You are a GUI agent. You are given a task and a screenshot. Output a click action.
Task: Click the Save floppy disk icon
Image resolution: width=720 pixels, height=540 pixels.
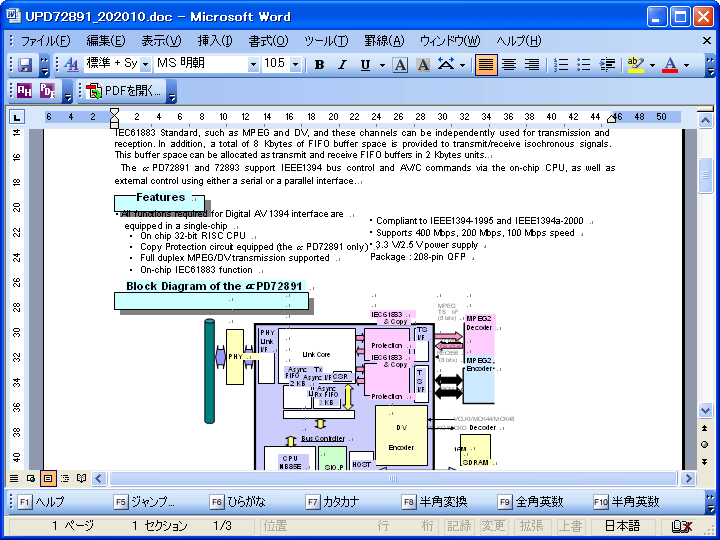coord(25,65)
